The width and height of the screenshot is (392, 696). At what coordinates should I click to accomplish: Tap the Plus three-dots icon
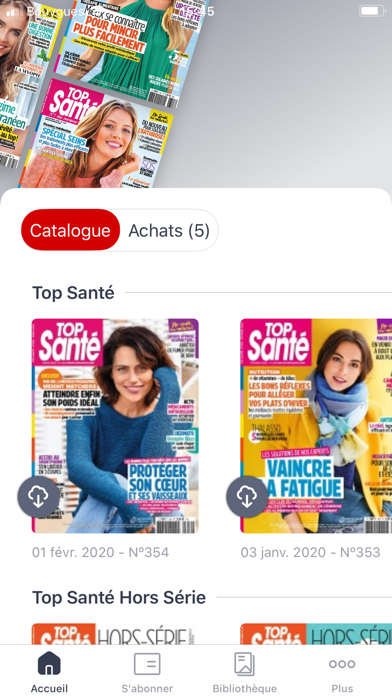coord(342,664)
